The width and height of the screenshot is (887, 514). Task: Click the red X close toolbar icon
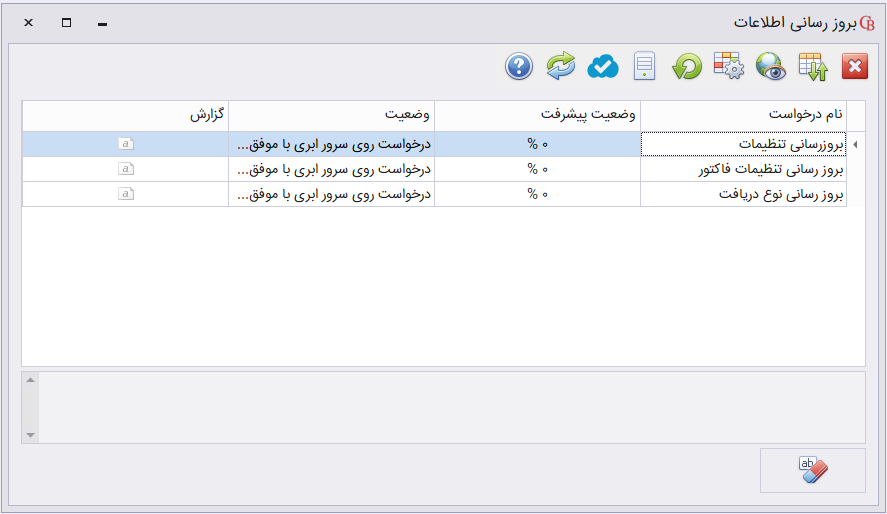point(855,67)
